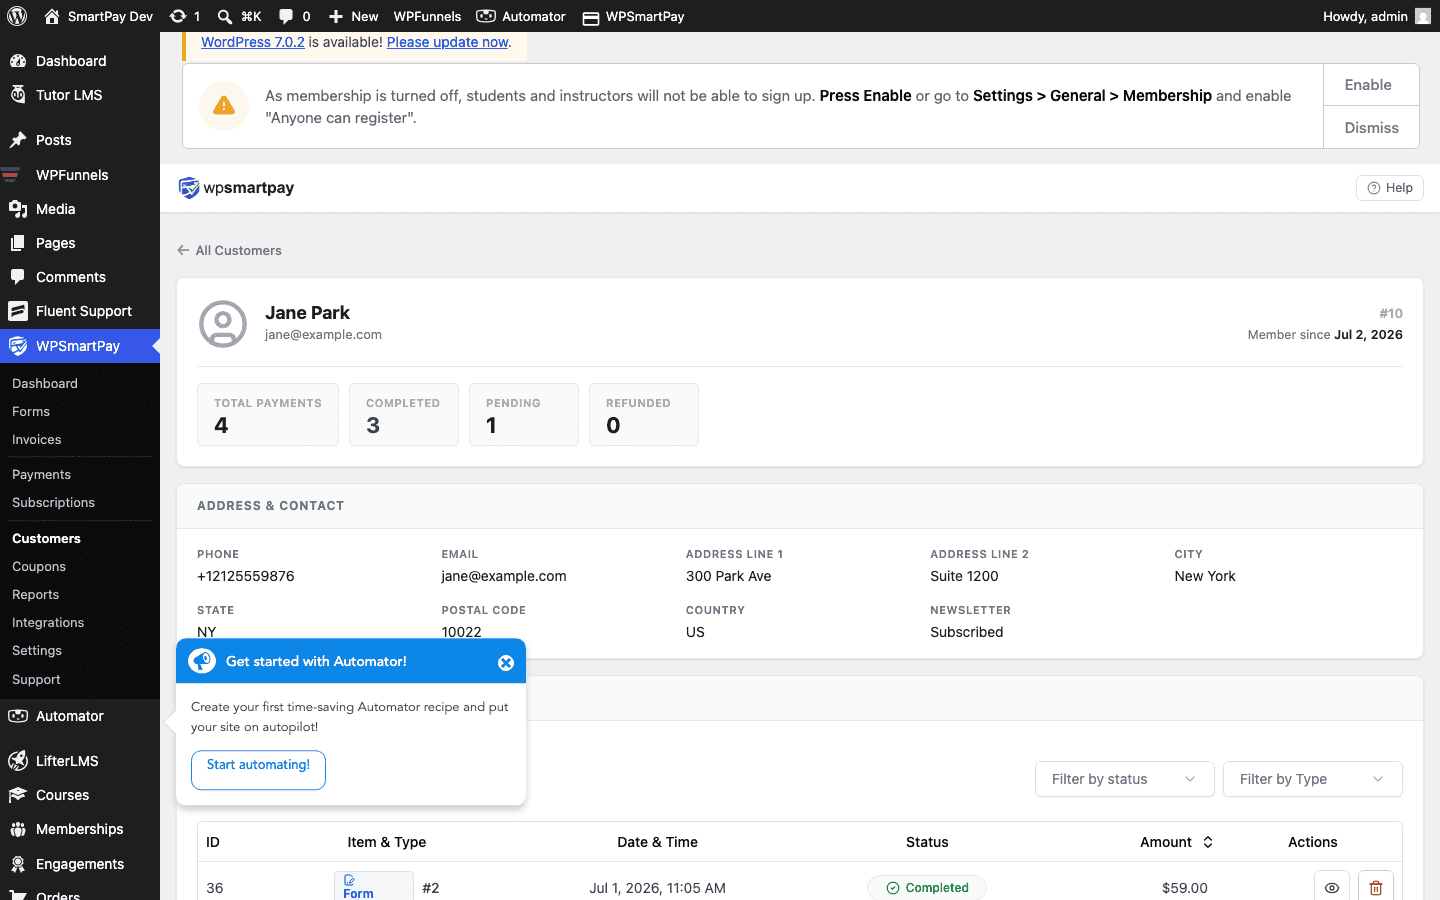Open Pages in the sidebar

[80, 243]
